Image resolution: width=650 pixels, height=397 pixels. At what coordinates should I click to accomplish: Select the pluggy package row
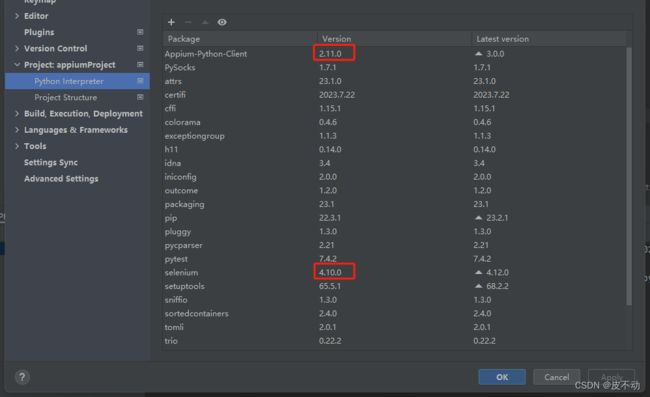click(394, 231)
